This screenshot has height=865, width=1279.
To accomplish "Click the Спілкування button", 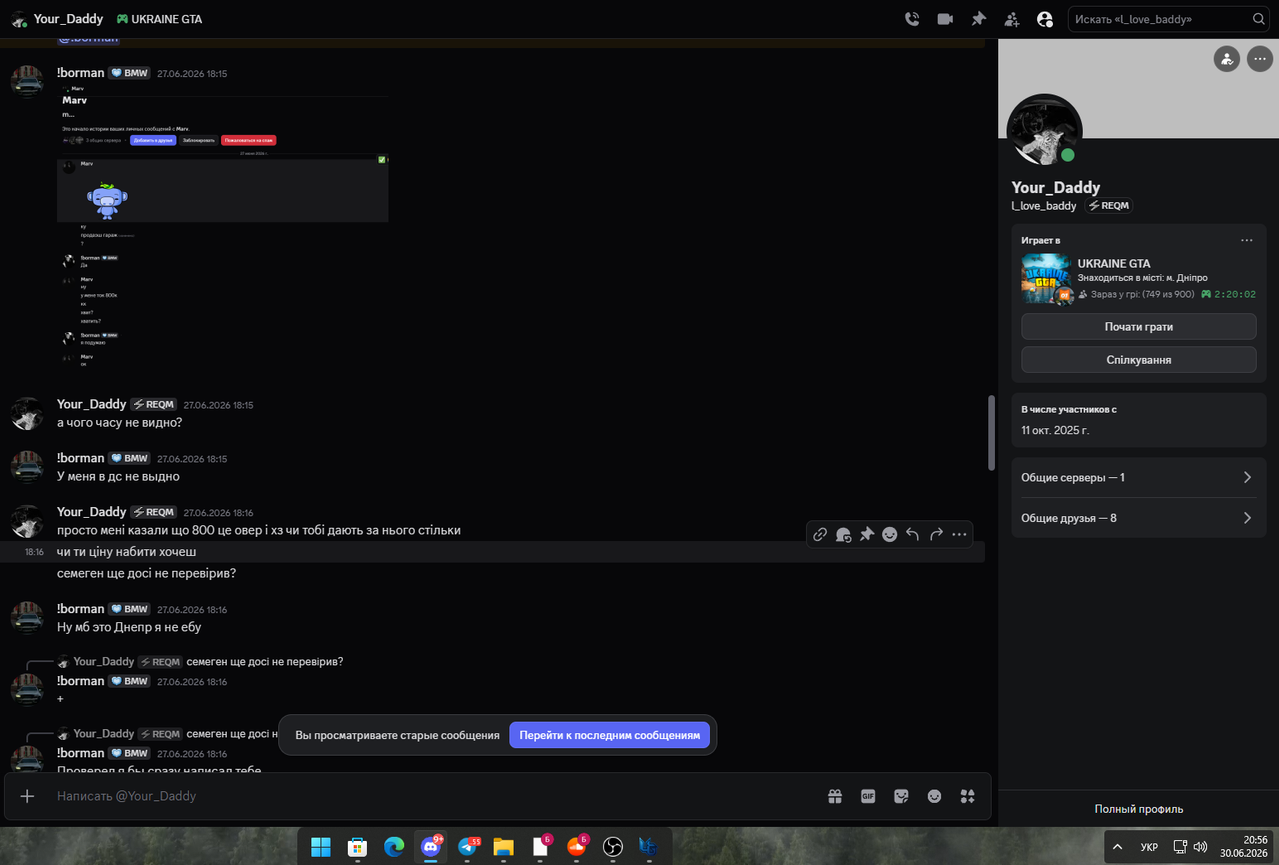I will click(1138, 360).
